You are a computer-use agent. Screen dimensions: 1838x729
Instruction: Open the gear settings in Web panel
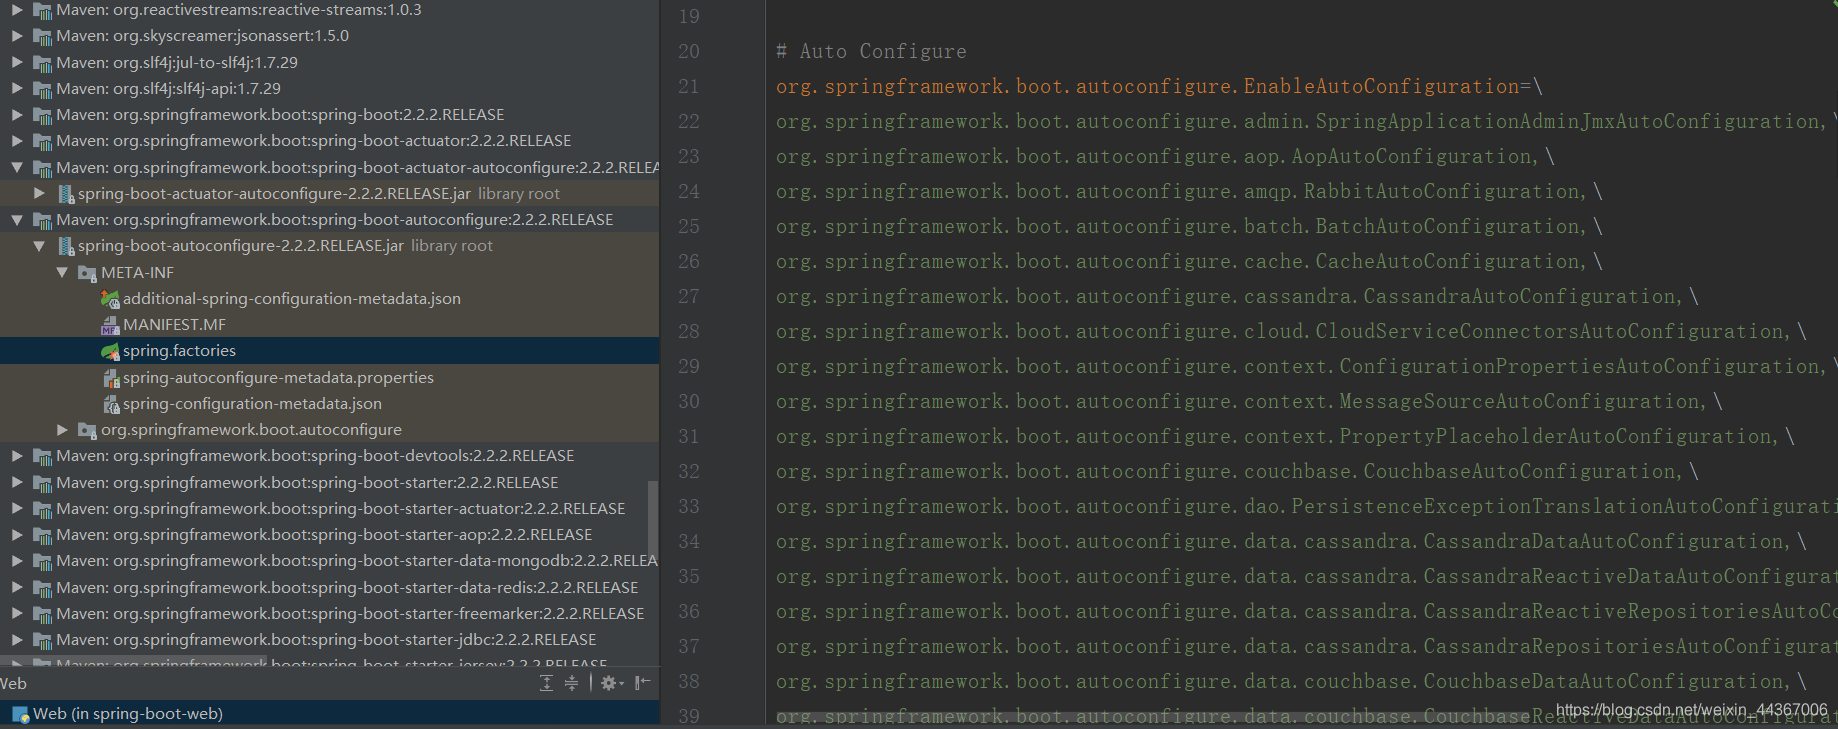[611, 683]
